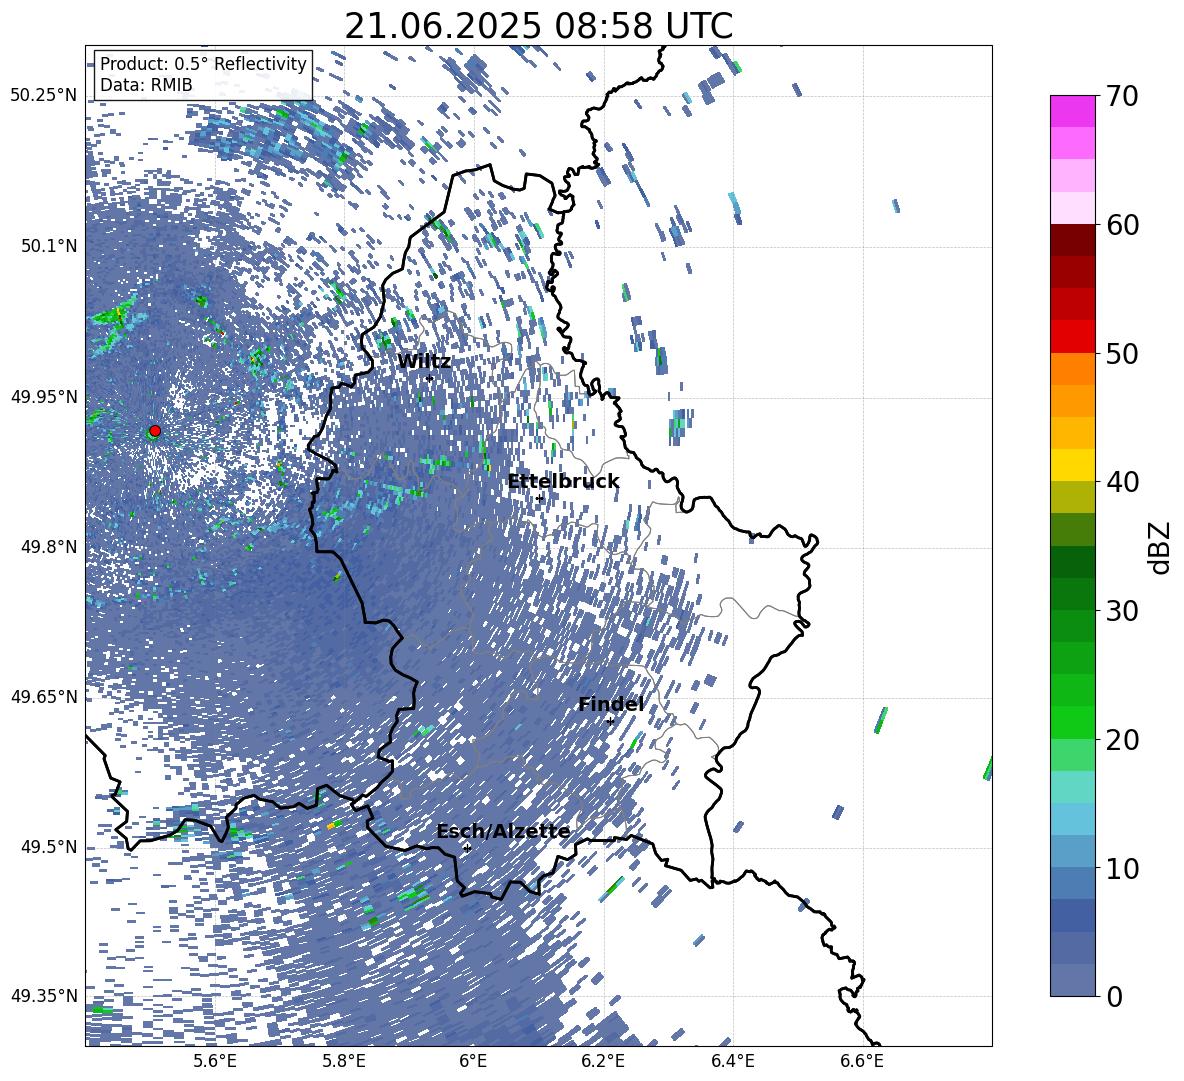
Task: Click the Wiltz location cross marker
Action: click(430, 379)
